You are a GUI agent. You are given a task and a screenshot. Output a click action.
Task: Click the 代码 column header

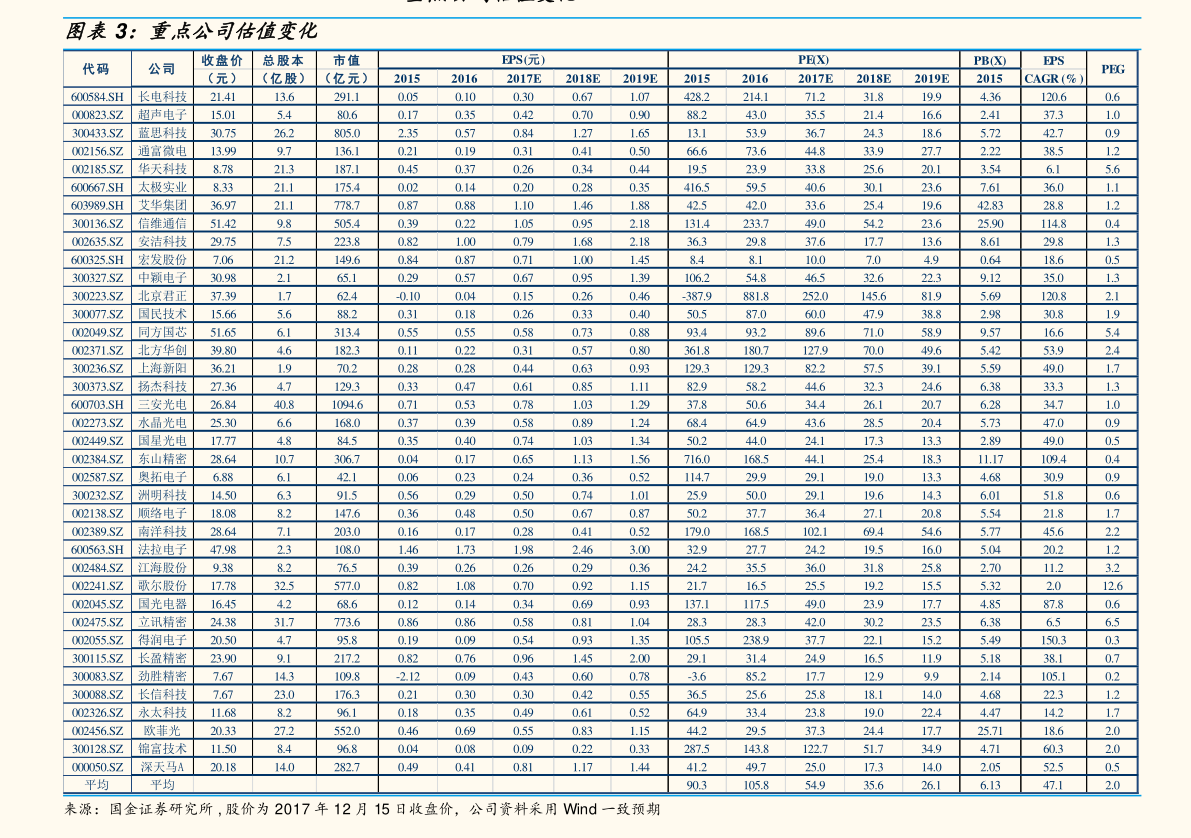96,69
